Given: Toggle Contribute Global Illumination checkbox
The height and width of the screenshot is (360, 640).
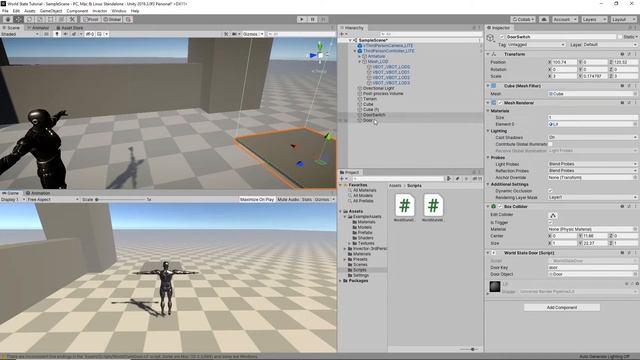Looking at the screenshot, I should (x=550, y=144).
